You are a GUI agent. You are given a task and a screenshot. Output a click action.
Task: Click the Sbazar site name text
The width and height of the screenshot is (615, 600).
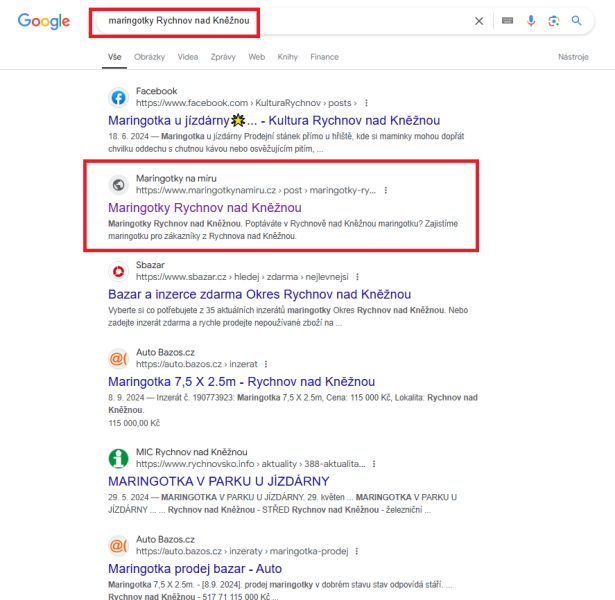tap(150, 265)
